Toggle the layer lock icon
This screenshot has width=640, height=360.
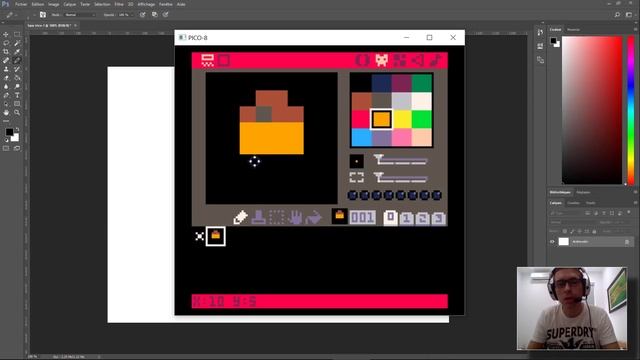click(x=627, y=242)
